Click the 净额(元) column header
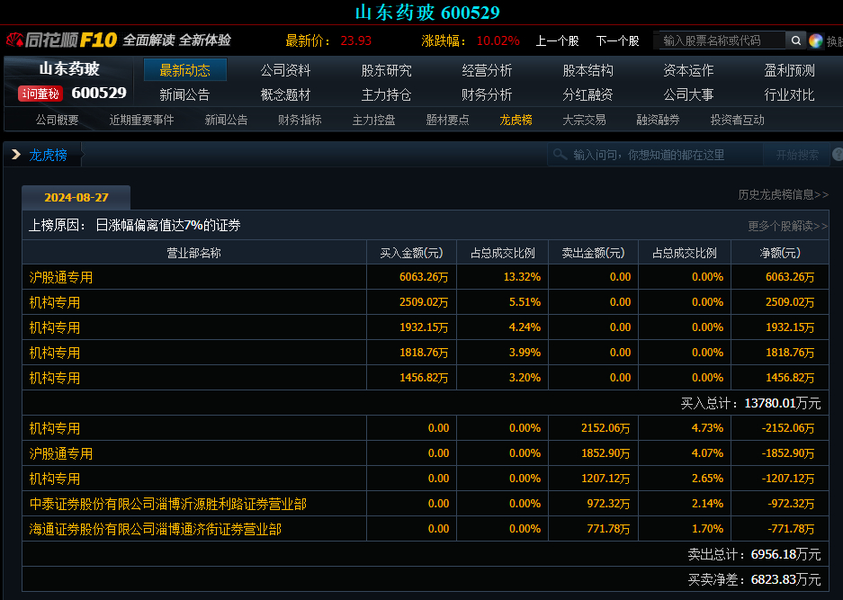This screenshot has width=843, height=600. click(780, 253)
